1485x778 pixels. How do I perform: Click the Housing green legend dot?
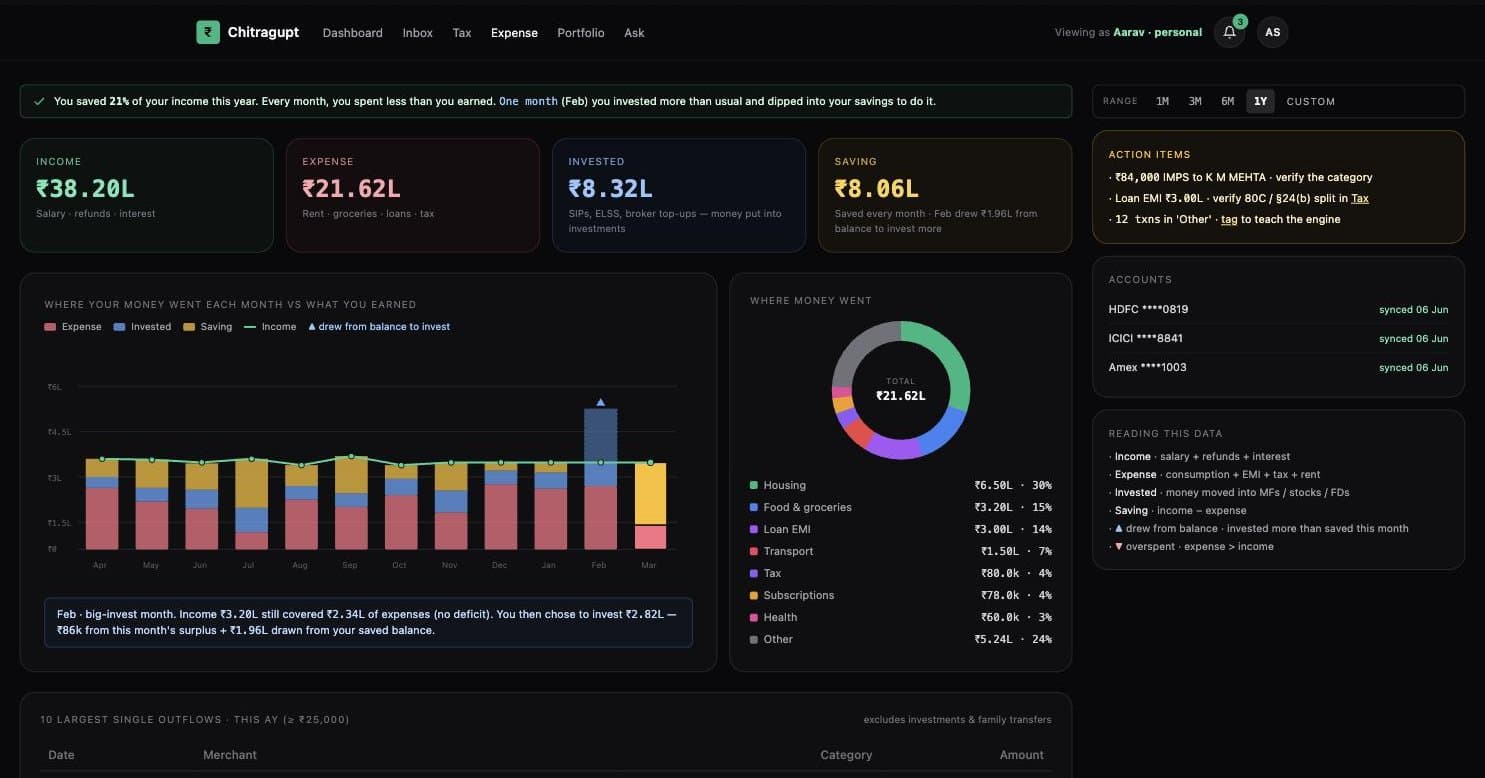pyautogui.click(x=753, y=485)
